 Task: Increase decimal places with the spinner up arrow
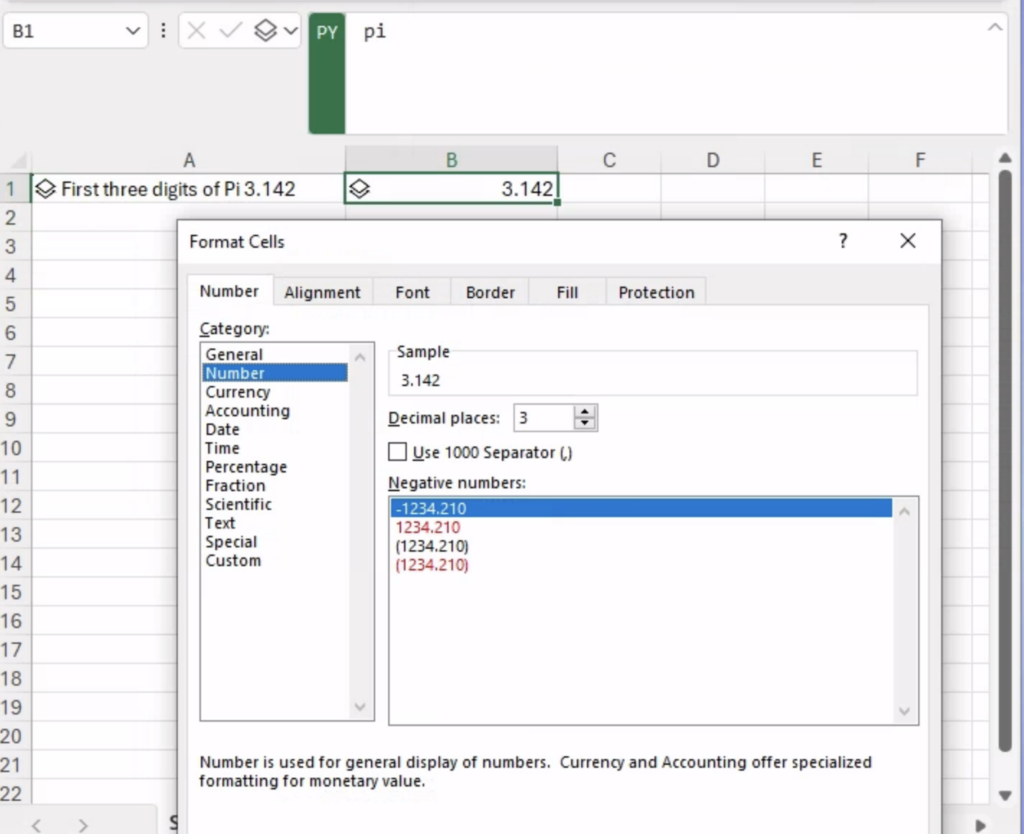click(586, 412)
